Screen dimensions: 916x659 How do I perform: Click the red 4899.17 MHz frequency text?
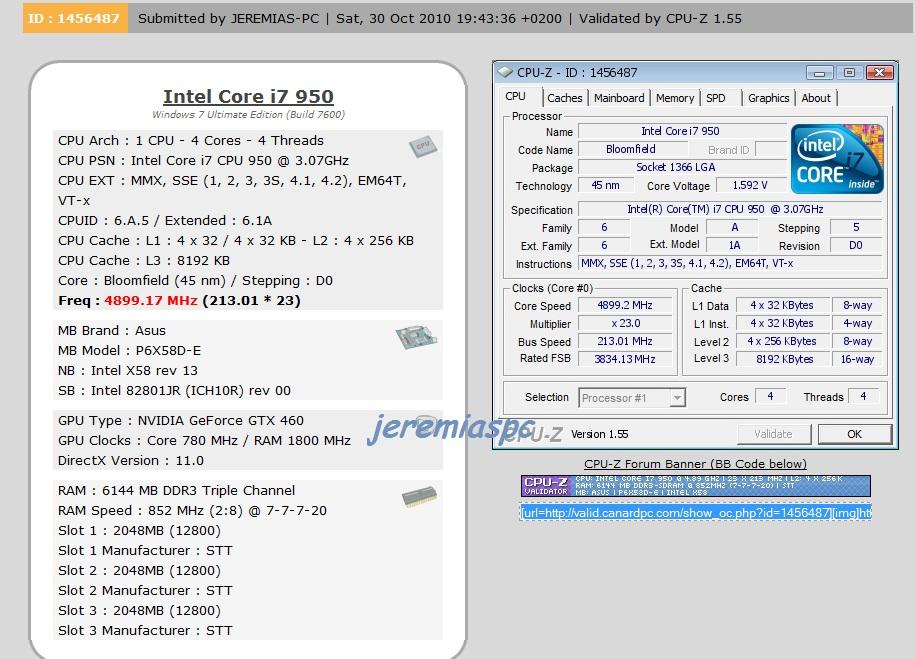click(x=151, y=301)
